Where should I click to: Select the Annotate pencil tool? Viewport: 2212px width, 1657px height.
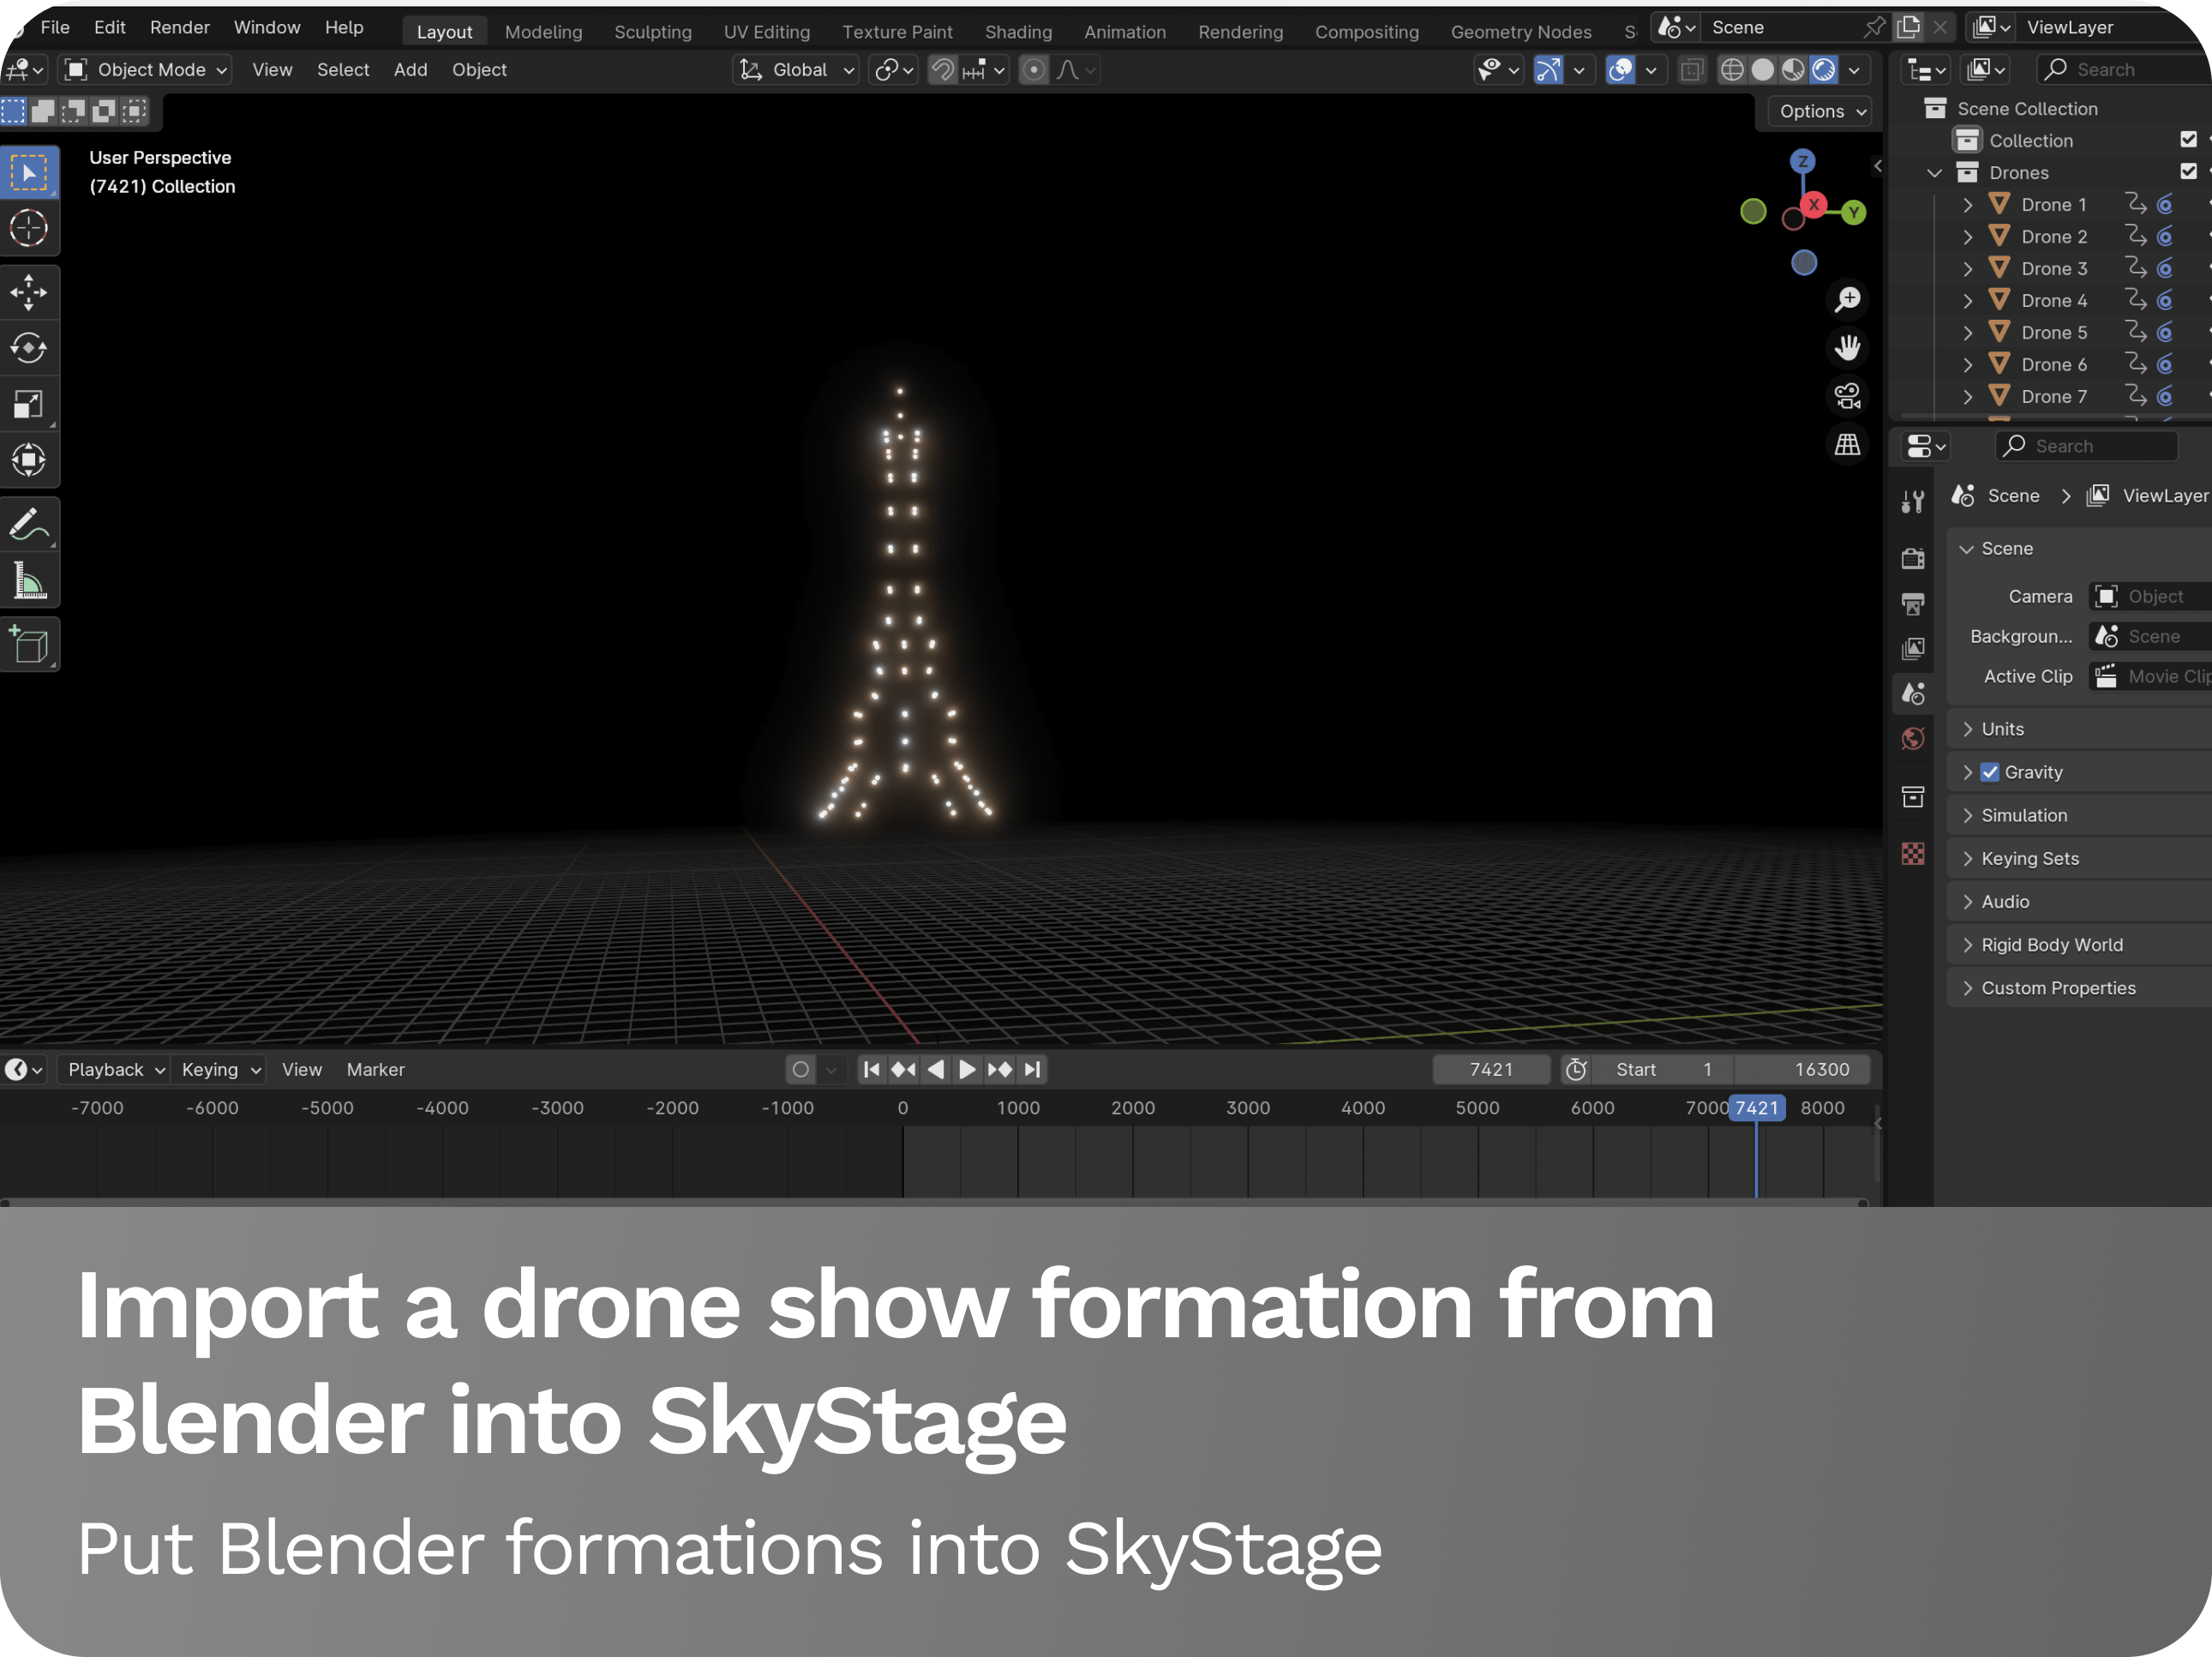click(x=29, y=525)
